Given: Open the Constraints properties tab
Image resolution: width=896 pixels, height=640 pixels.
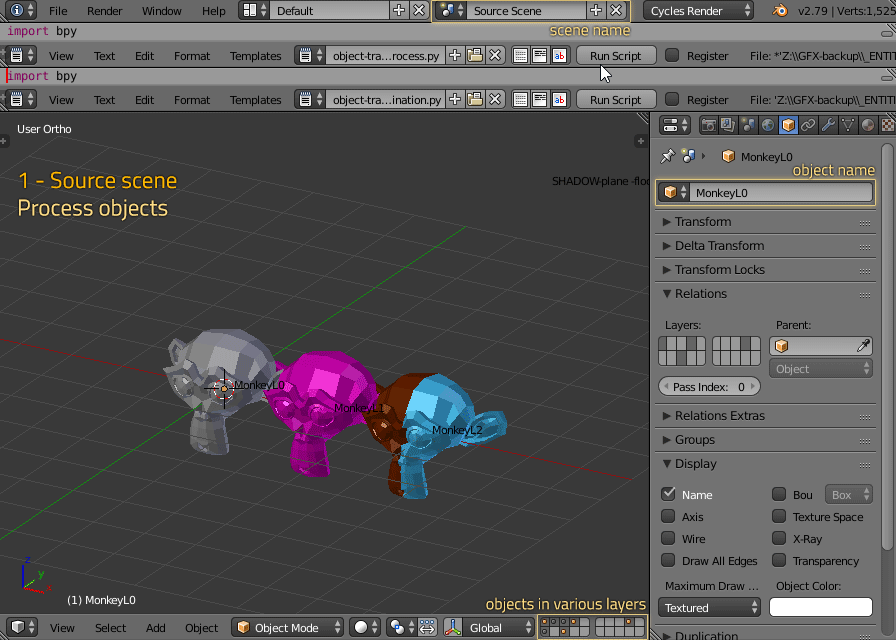Looking at the screenshot, I should [x=808, y=125].
